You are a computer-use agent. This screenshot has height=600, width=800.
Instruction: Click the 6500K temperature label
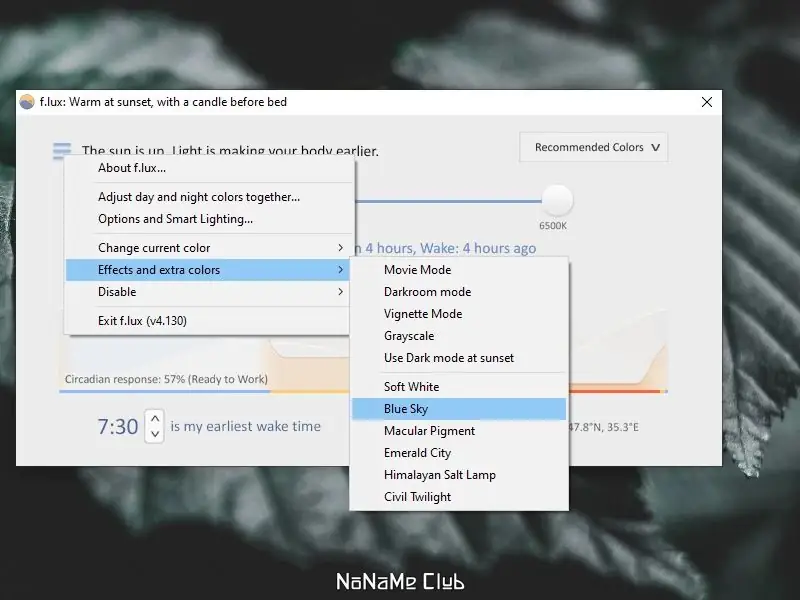pos(553,226)
